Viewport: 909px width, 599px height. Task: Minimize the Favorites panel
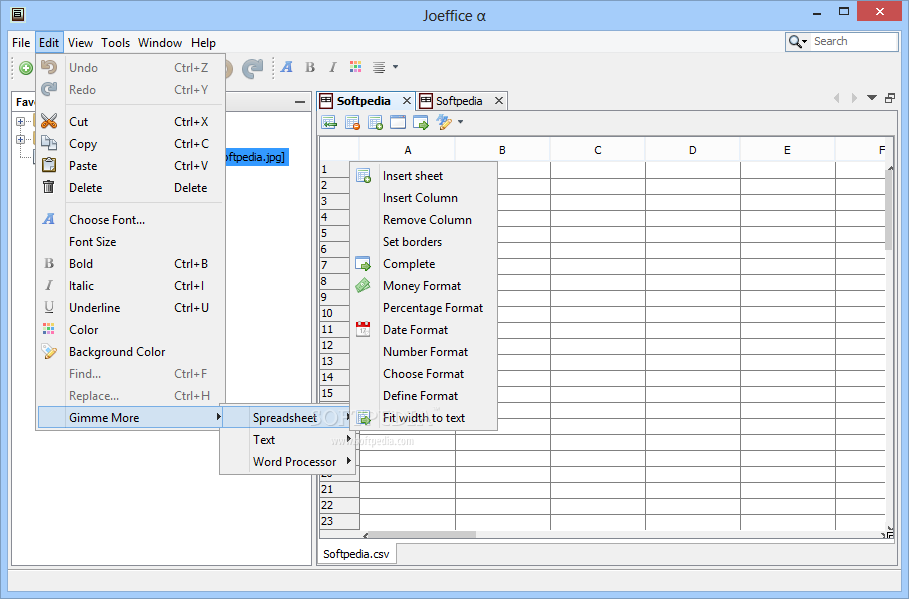(x=300, y=101)
